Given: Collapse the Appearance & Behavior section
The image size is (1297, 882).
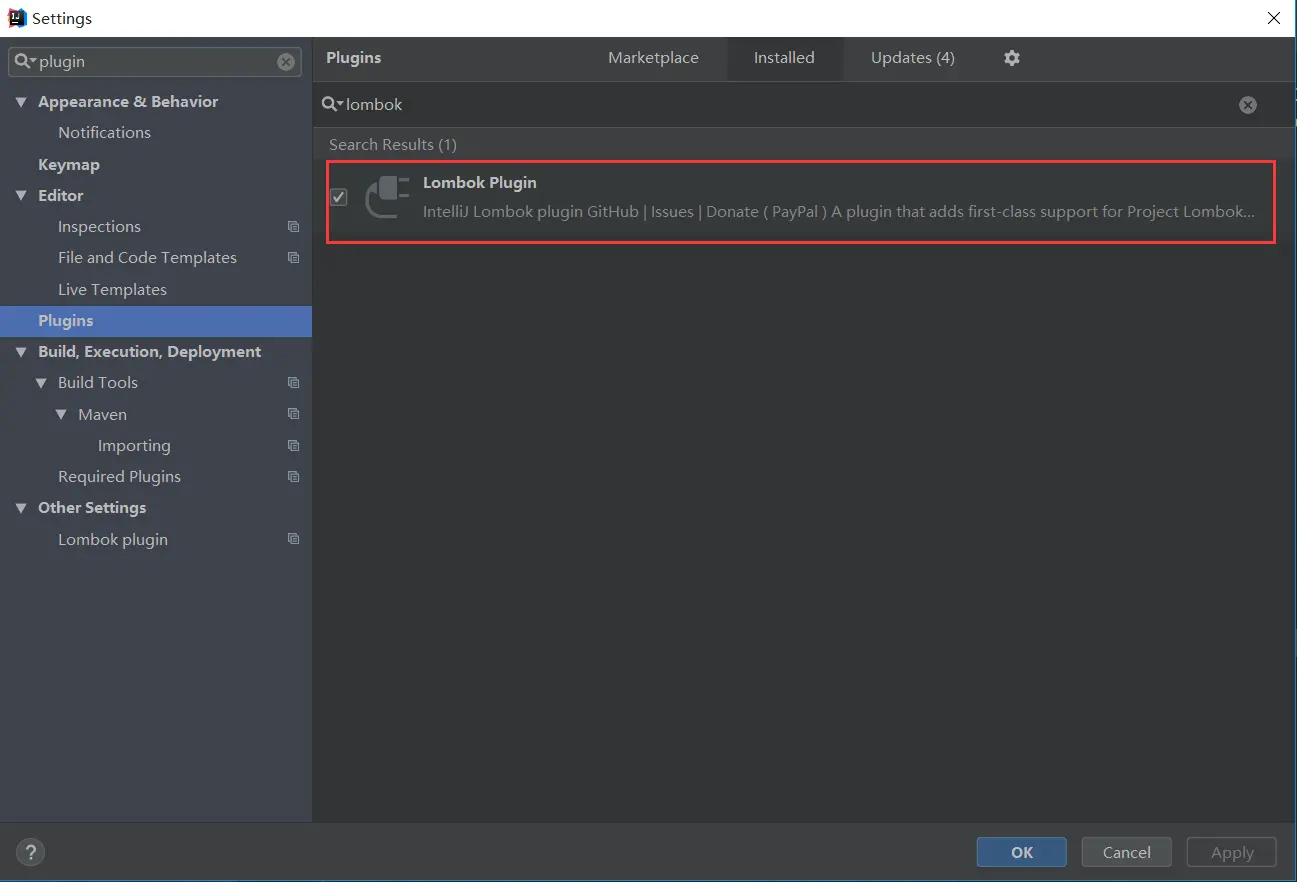Looking at the screenshot, I should click(21, 102).
